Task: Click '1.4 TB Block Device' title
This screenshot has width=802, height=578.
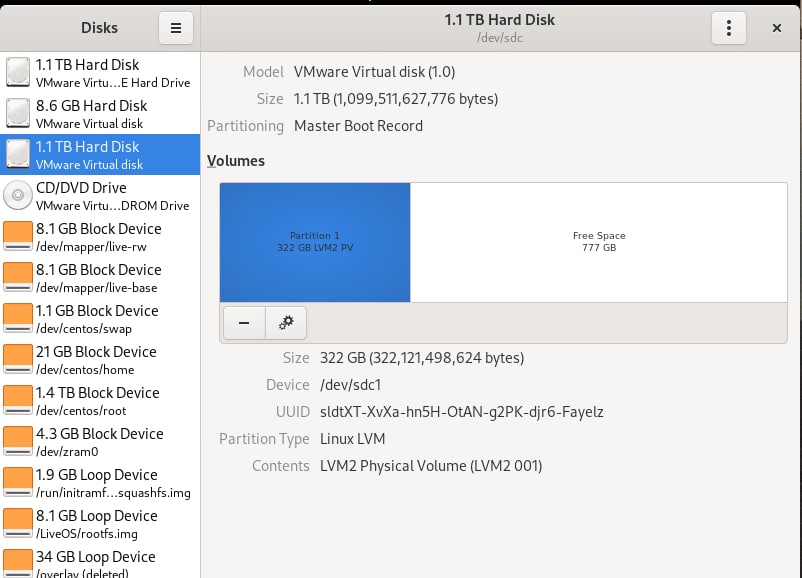Action: pos(98,393)
